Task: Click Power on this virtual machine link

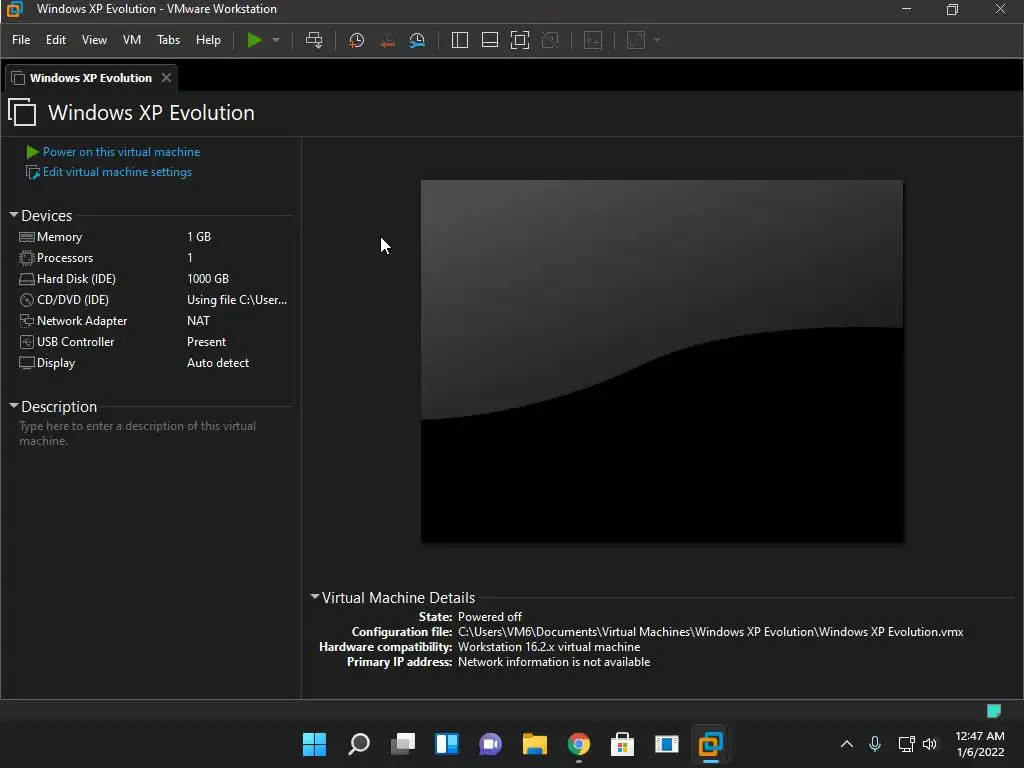Action: pos(121,152)
